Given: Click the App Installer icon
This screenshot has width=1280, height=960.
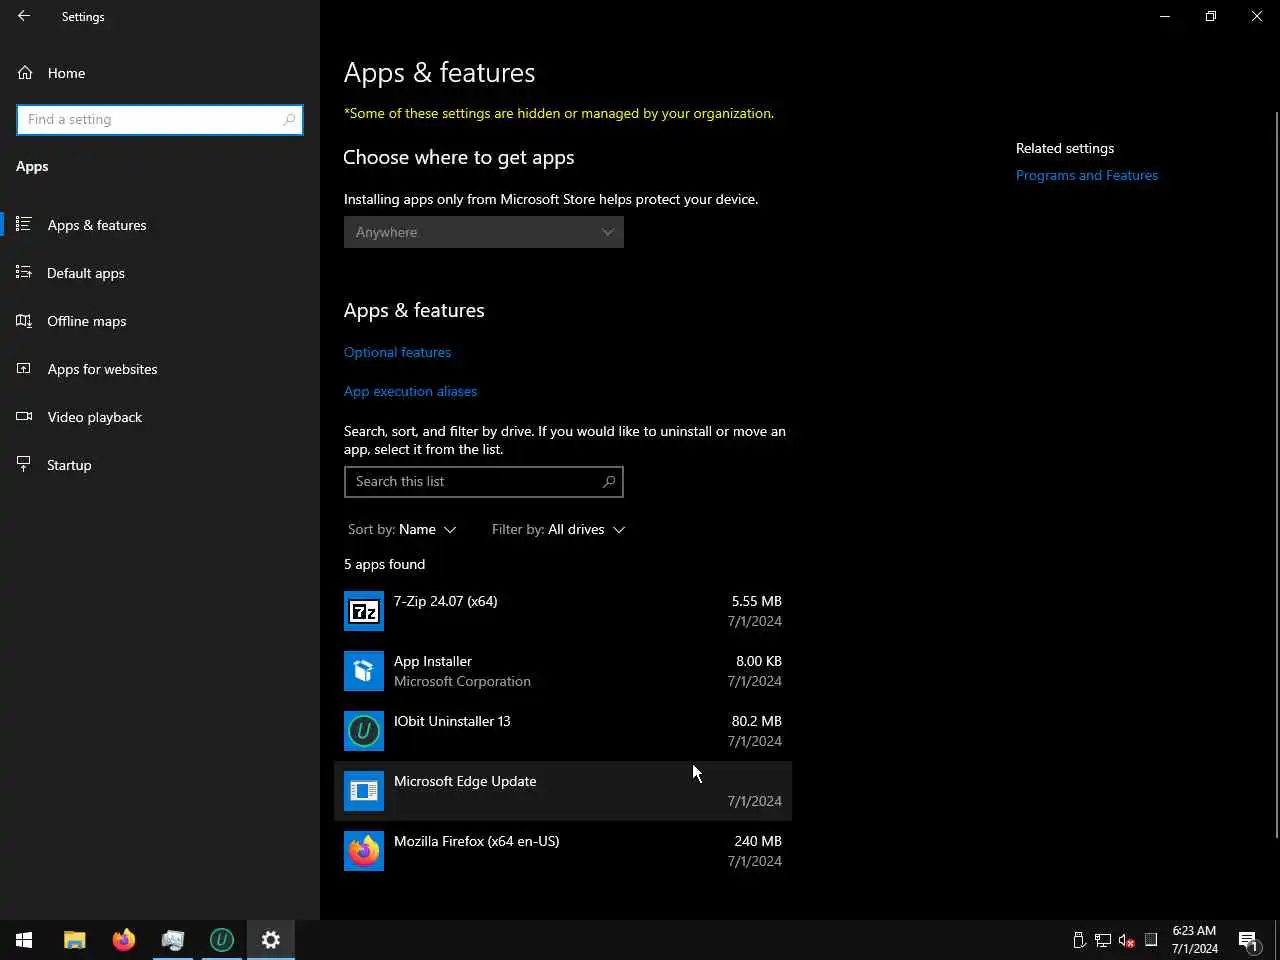Looking at the screenshot, I should pos(364,671).
